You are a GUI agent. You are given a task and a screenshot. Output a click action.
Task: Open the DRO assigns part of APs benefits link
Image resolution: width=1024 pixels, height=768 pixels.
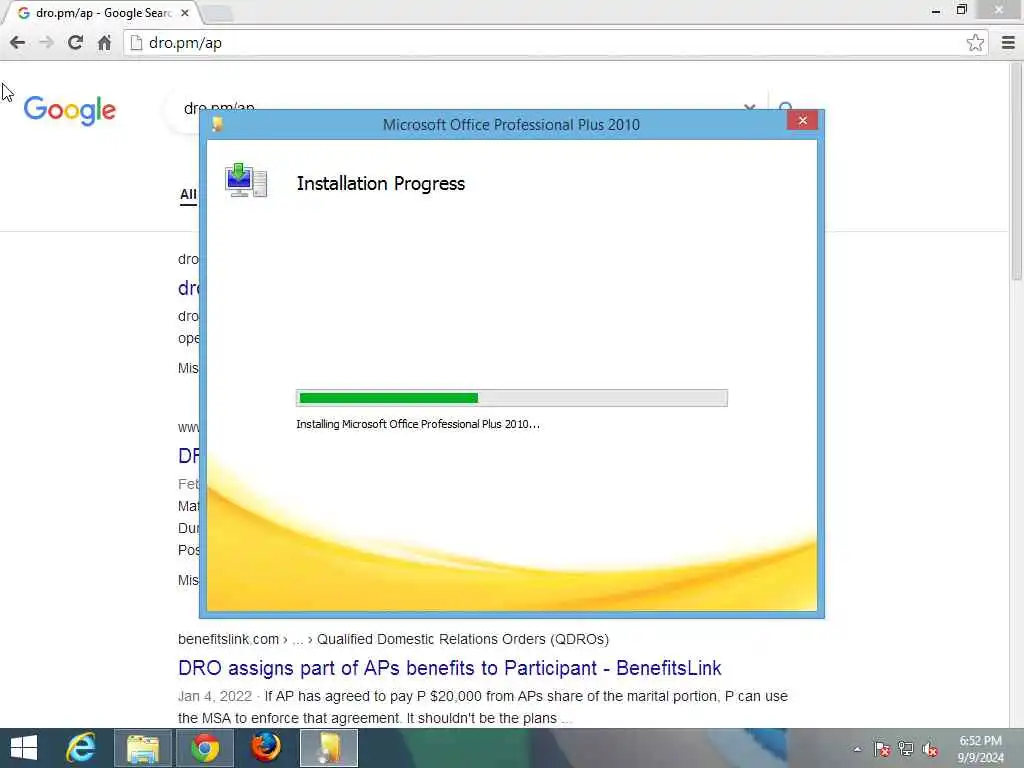[x=449, y=668]
